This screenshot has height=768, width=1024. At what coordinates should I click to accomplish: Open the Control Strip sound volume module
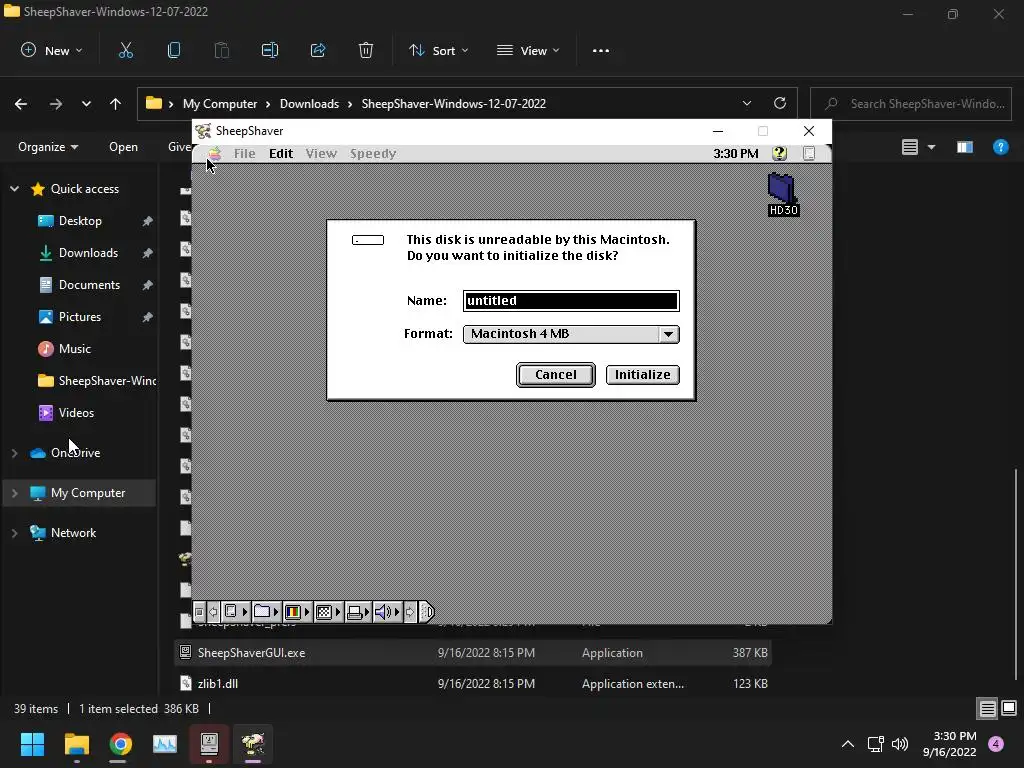387,612
